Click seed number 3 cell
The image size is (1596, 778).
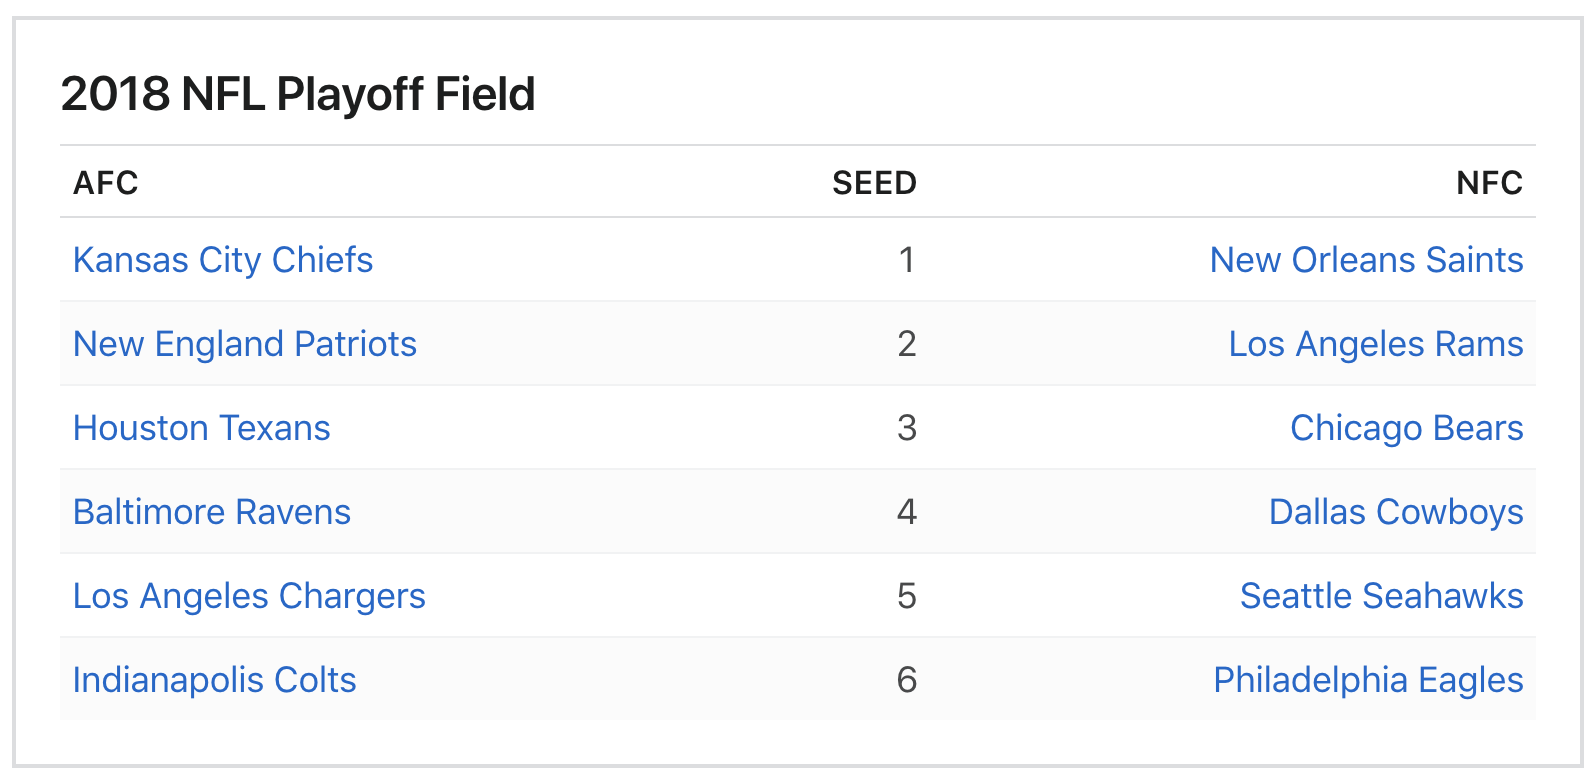tap(906, 428)
